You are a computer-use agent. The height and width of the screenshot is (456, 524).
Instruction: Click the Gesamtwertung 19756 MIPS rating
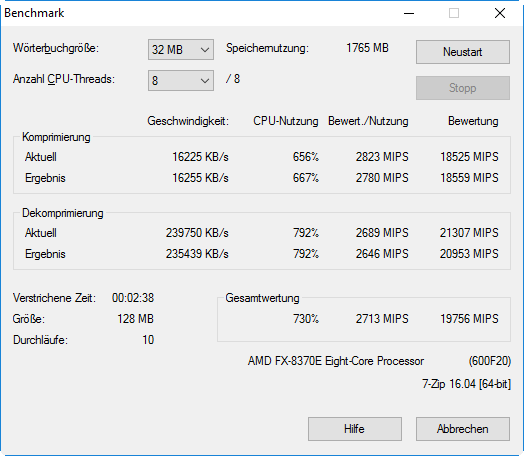[469, 319]
